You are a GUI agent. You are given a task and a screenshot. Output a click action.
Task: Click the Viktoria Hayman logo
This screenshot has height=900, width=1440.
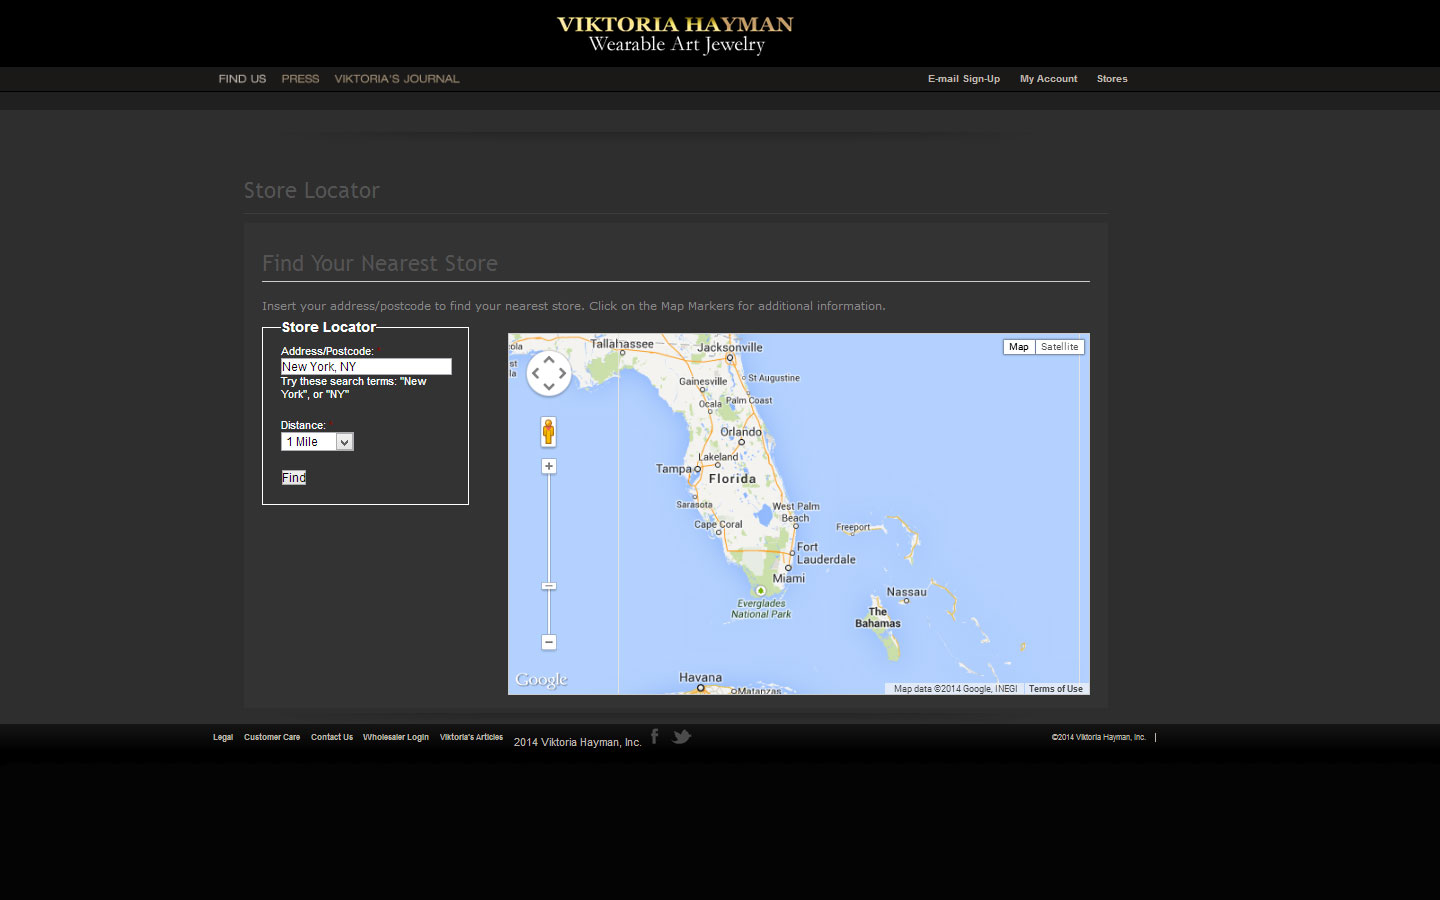tap(675, 34)
